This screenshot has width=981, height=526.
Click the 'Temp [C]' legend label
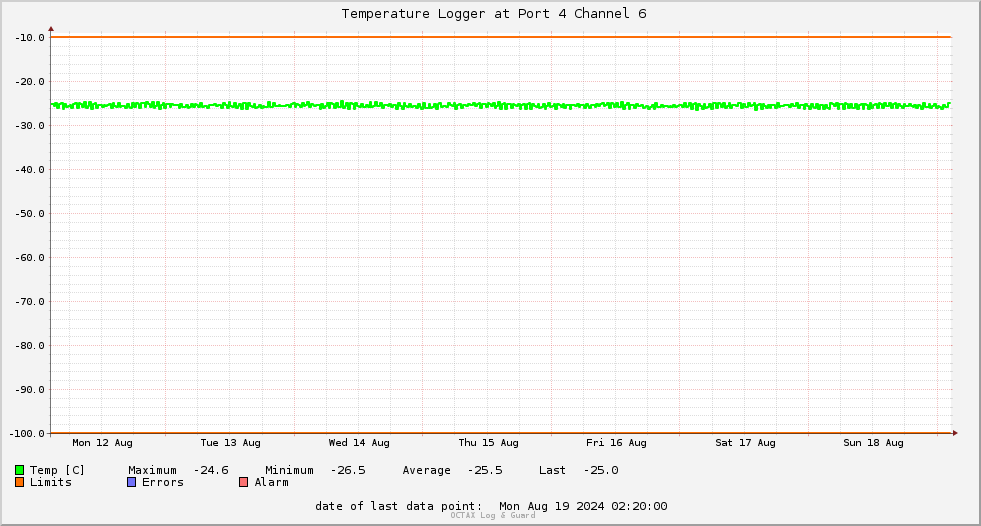(x=57, y=470)
